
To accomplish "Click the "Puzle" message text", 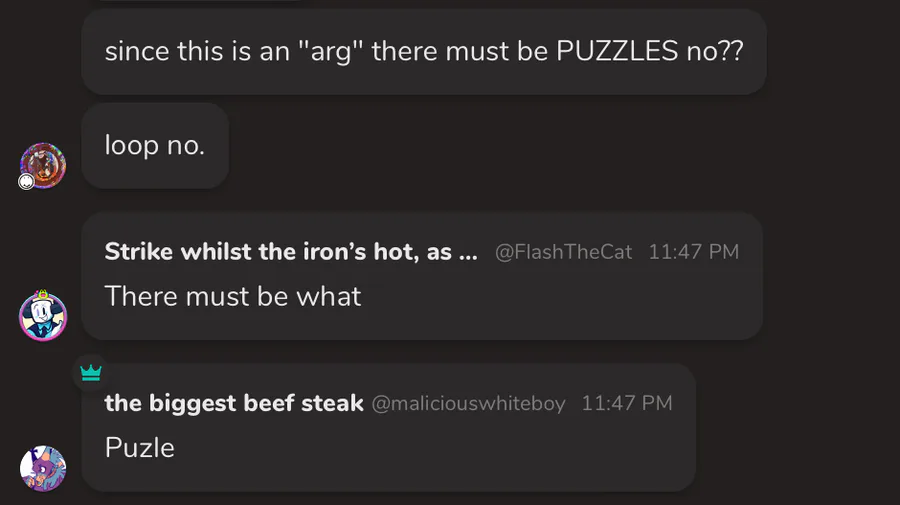I will click(x=139, y=447).
